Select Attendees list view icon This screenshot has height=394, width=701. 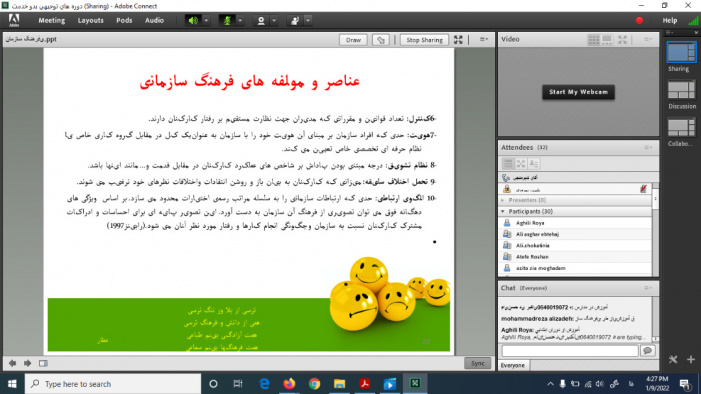[507, 163]
